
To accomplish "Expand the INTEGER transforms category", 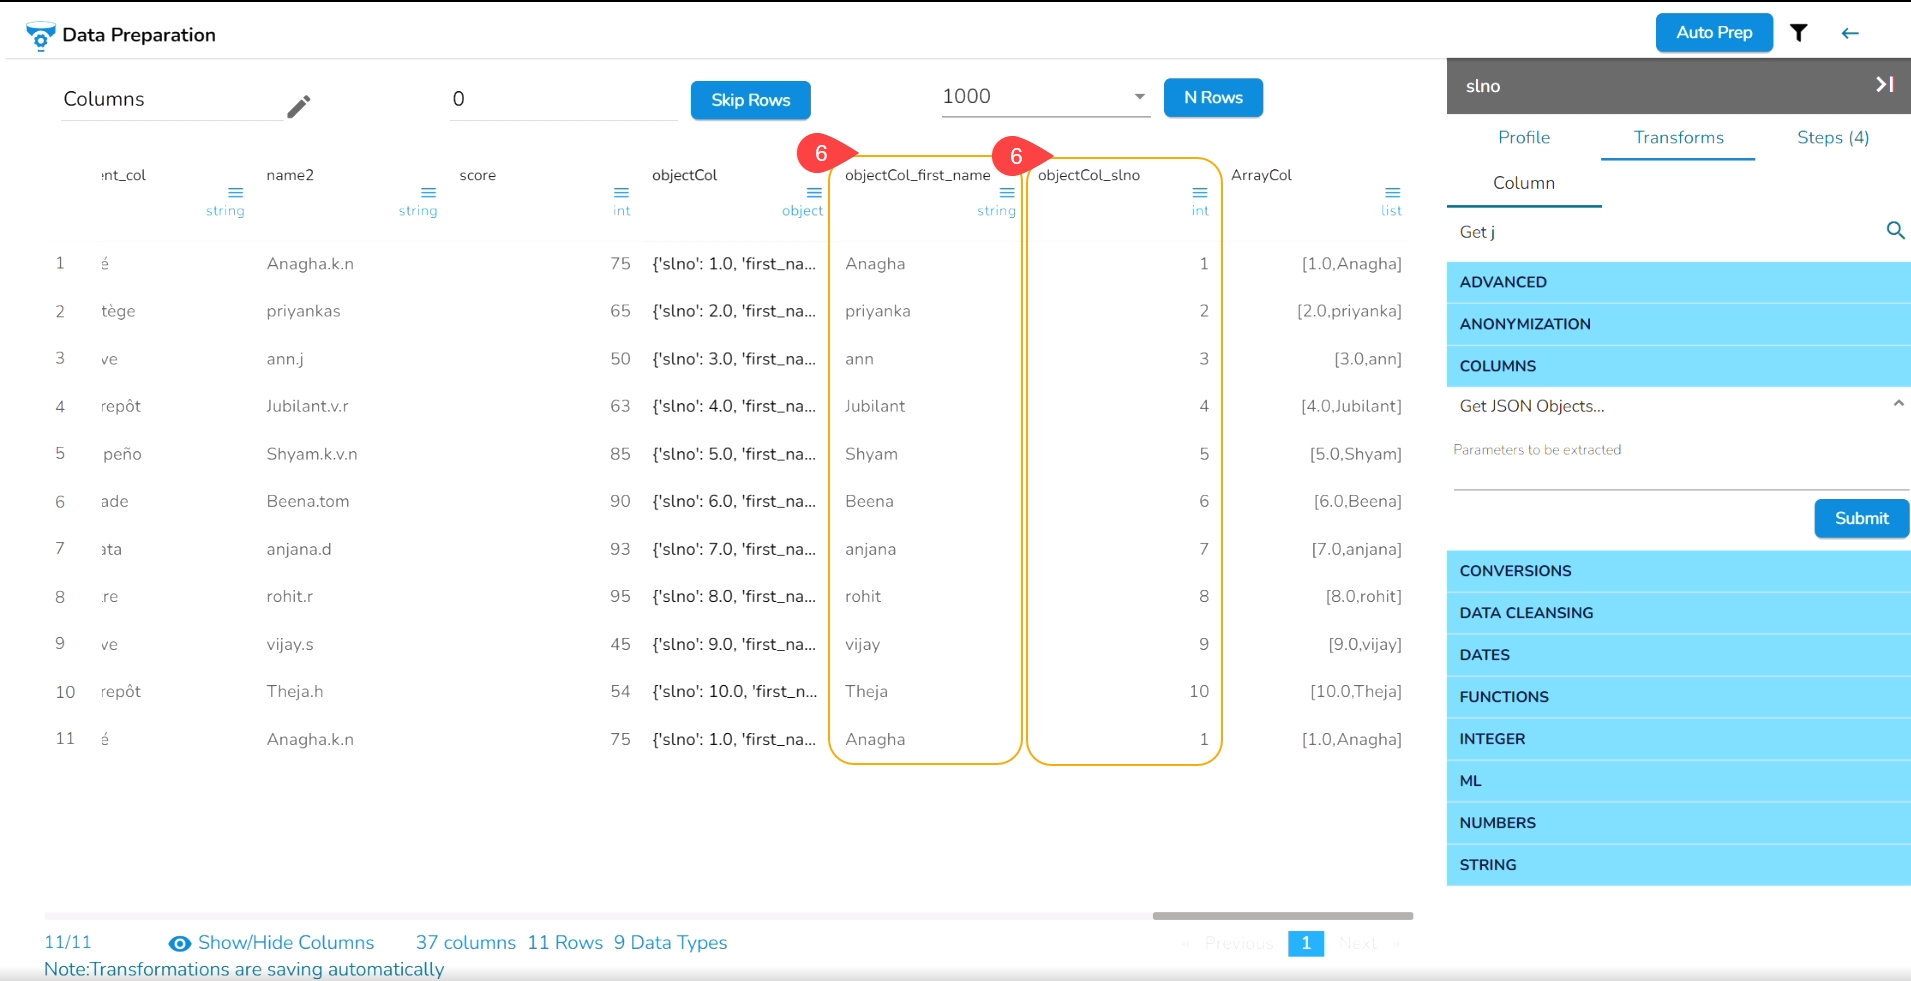I will click(1679, 739).
